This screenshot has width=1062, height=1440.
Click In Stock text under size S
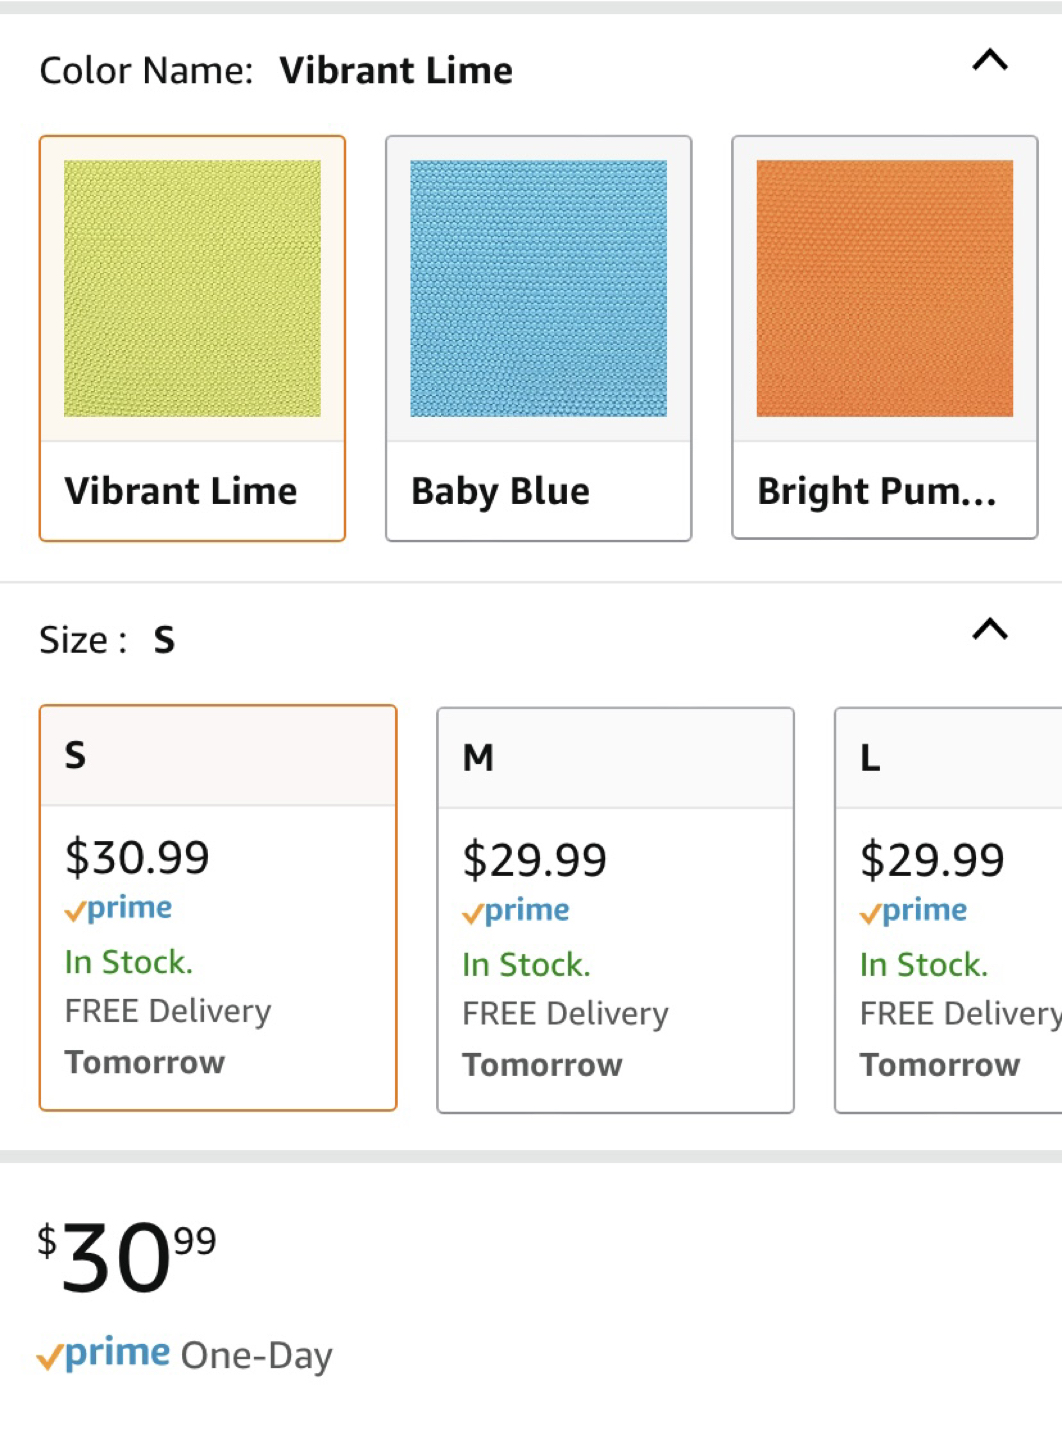tap(128, 962)
